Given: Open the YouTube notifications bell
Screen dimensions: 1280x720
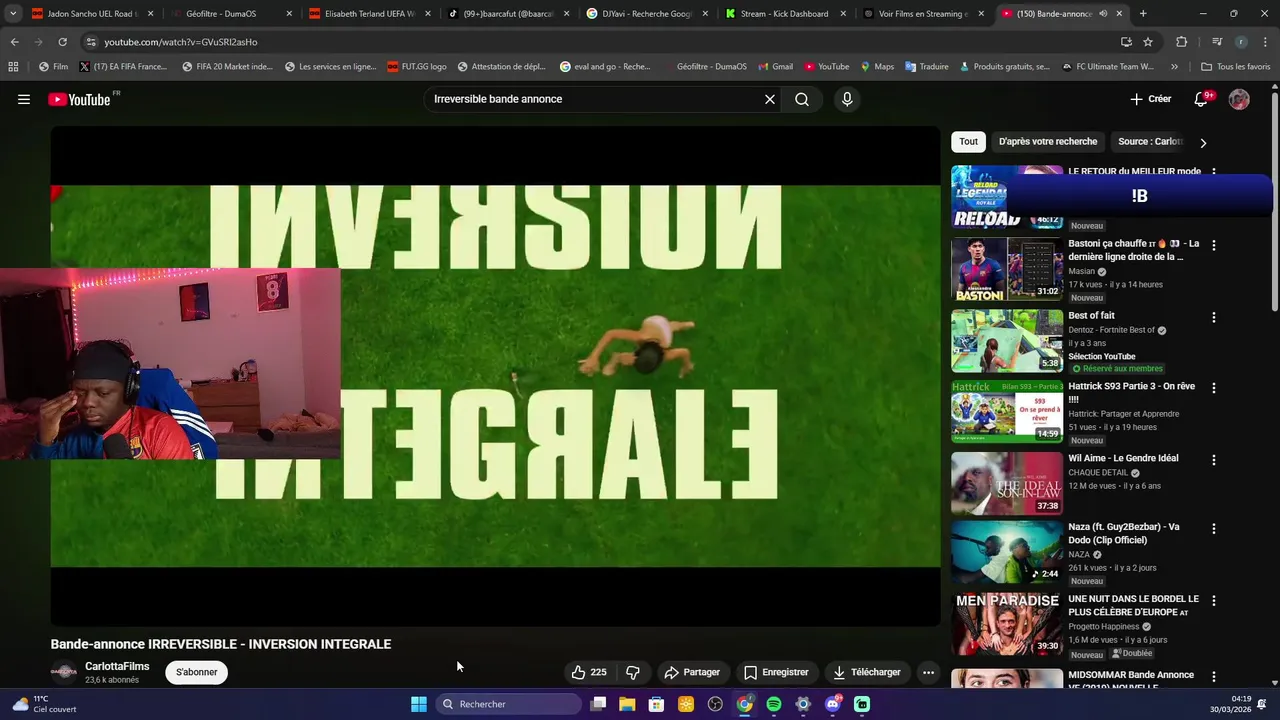Looking at the screenshot, I should pyautogui.click(x=1201, y=99).
